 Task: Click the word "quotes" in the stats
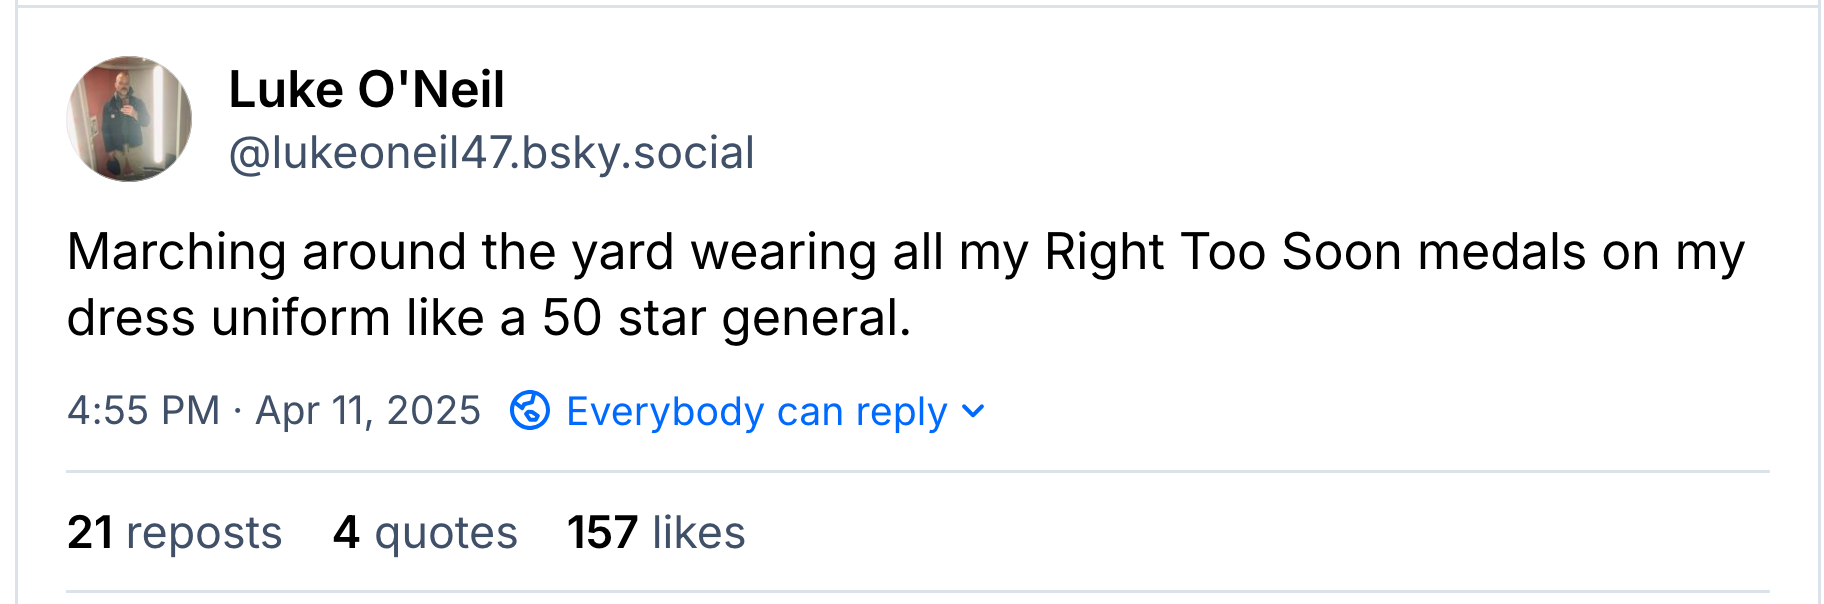pos(446,533)
